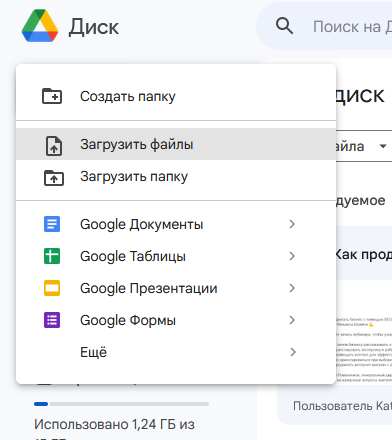Screen dimensions: 392x440
Task: Expand the Google Формы submenu arrow
Action: coord(292,320)
